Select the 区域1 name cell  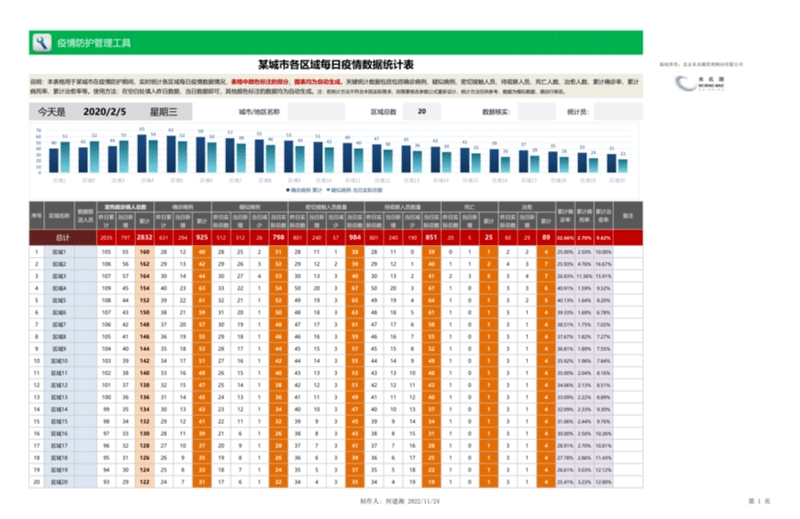pyautogui.click(x=61, y=253)
